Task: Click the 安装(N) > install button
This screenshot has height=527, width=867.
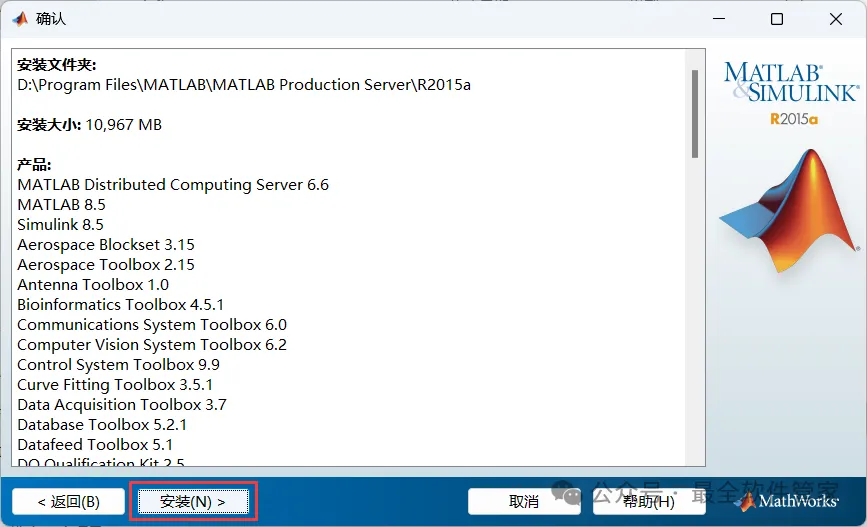Action: (x=193, y=502)
